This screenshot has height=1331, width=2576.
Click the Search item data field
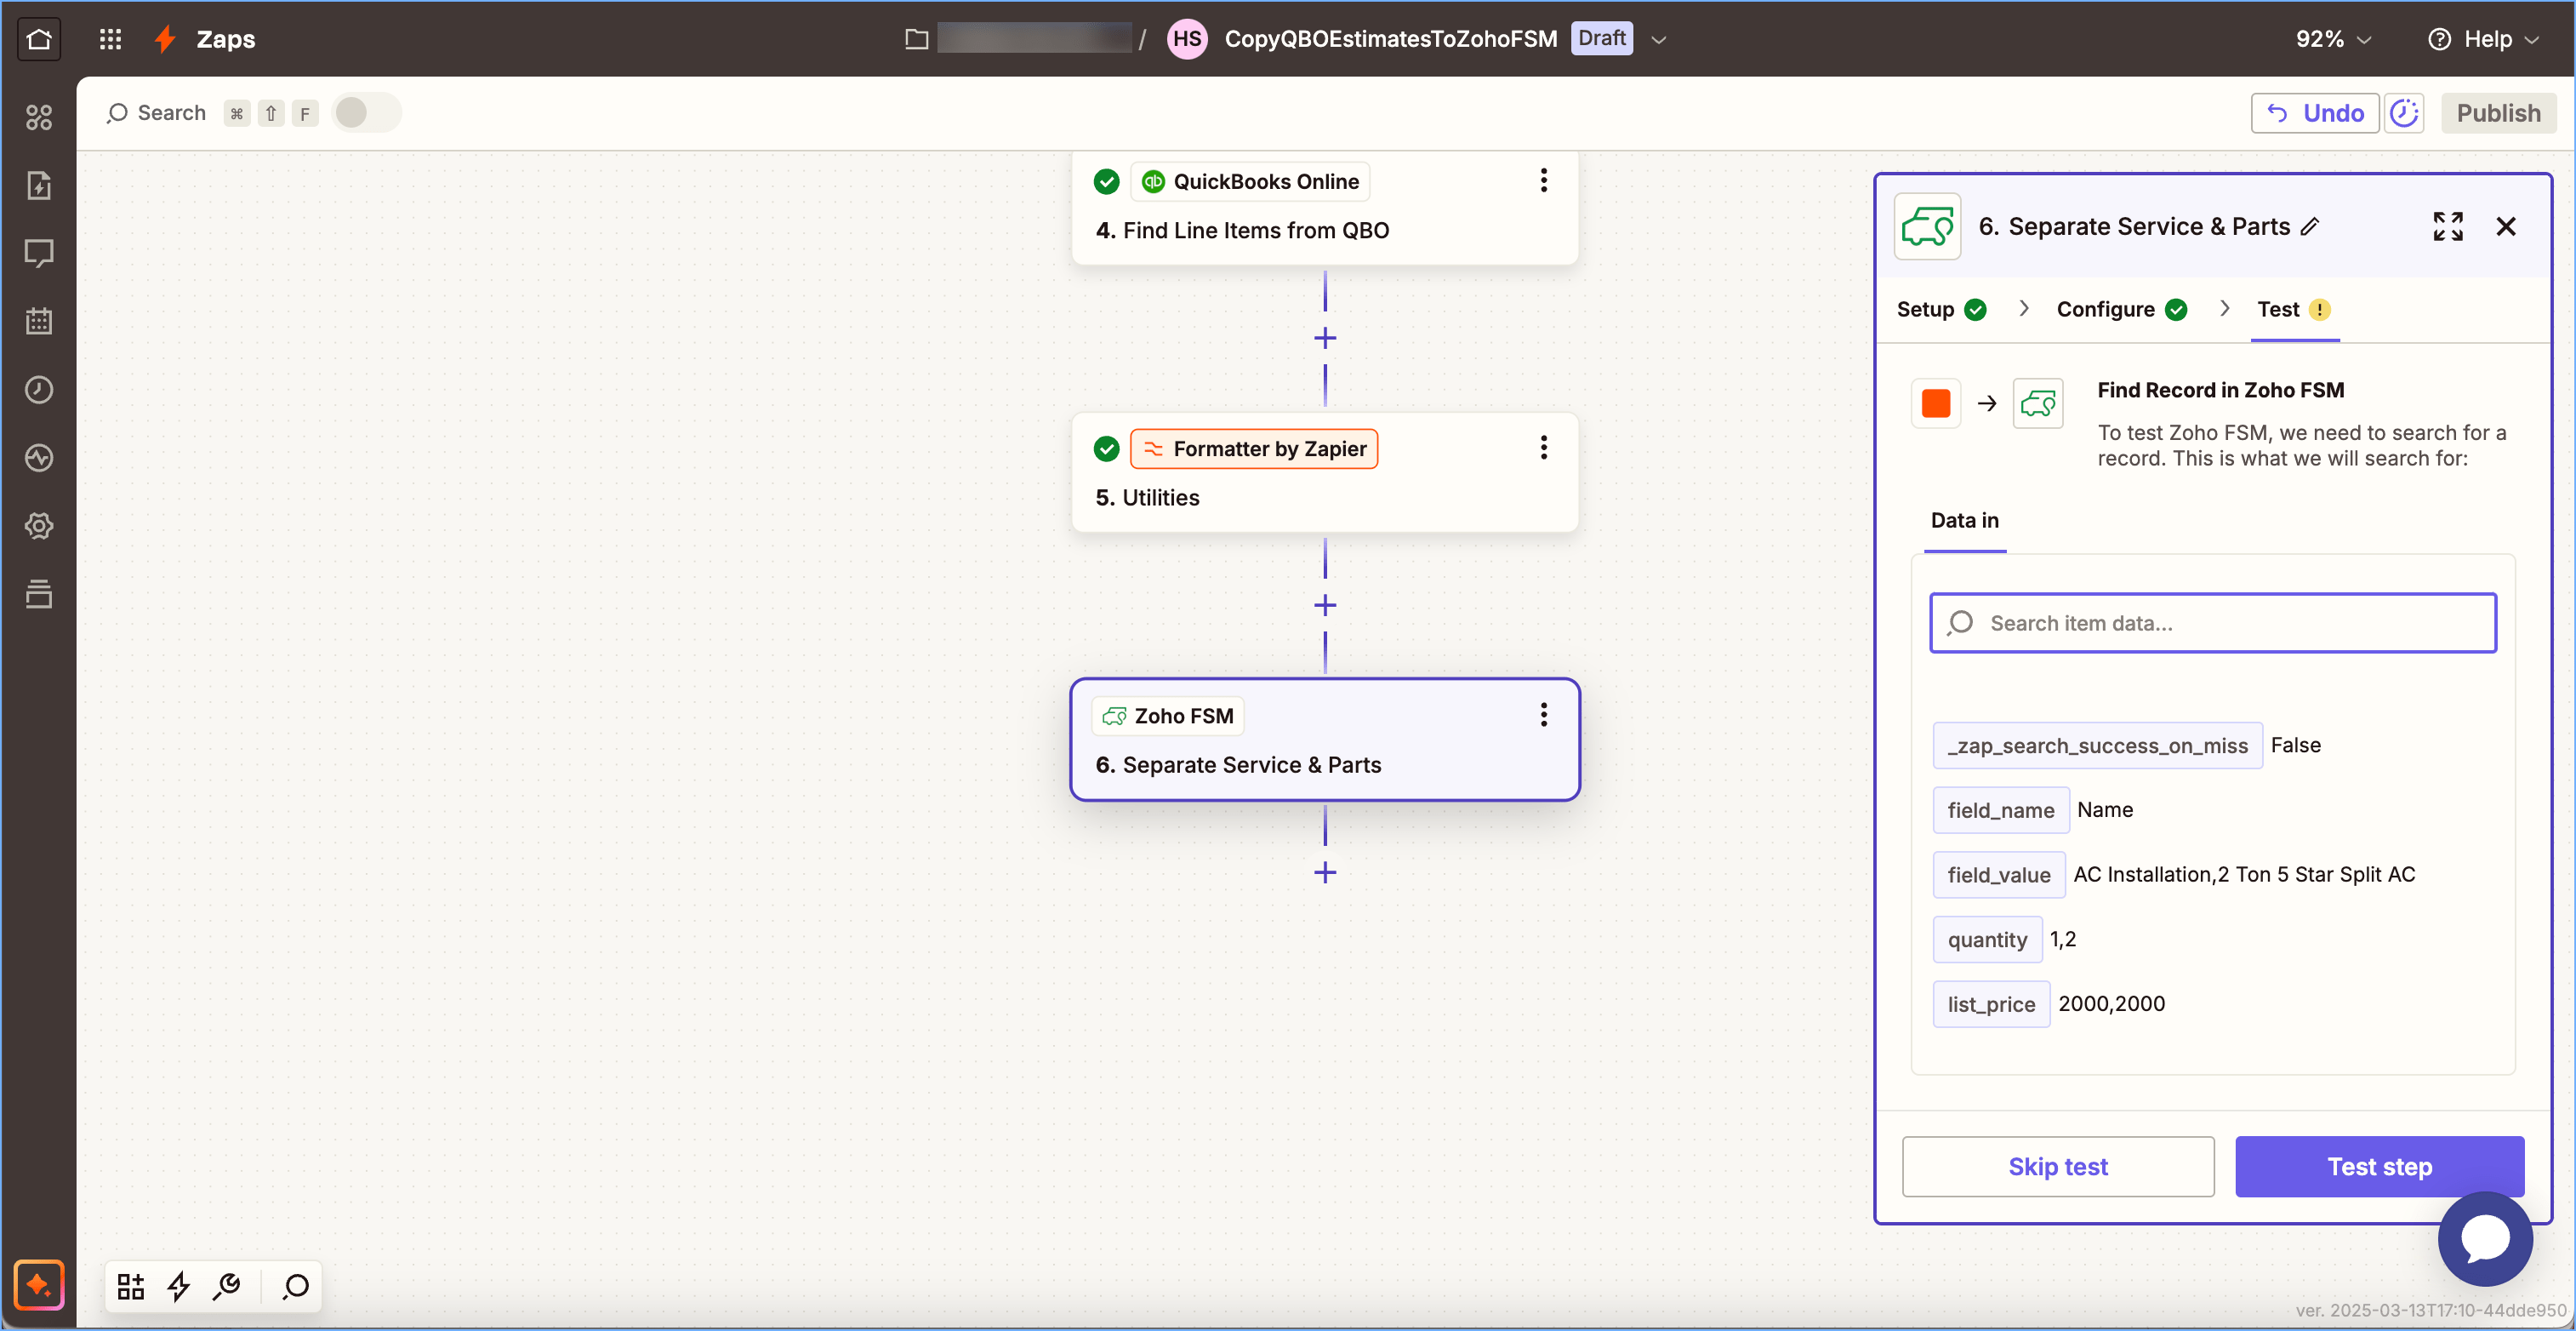(2212, 623)
